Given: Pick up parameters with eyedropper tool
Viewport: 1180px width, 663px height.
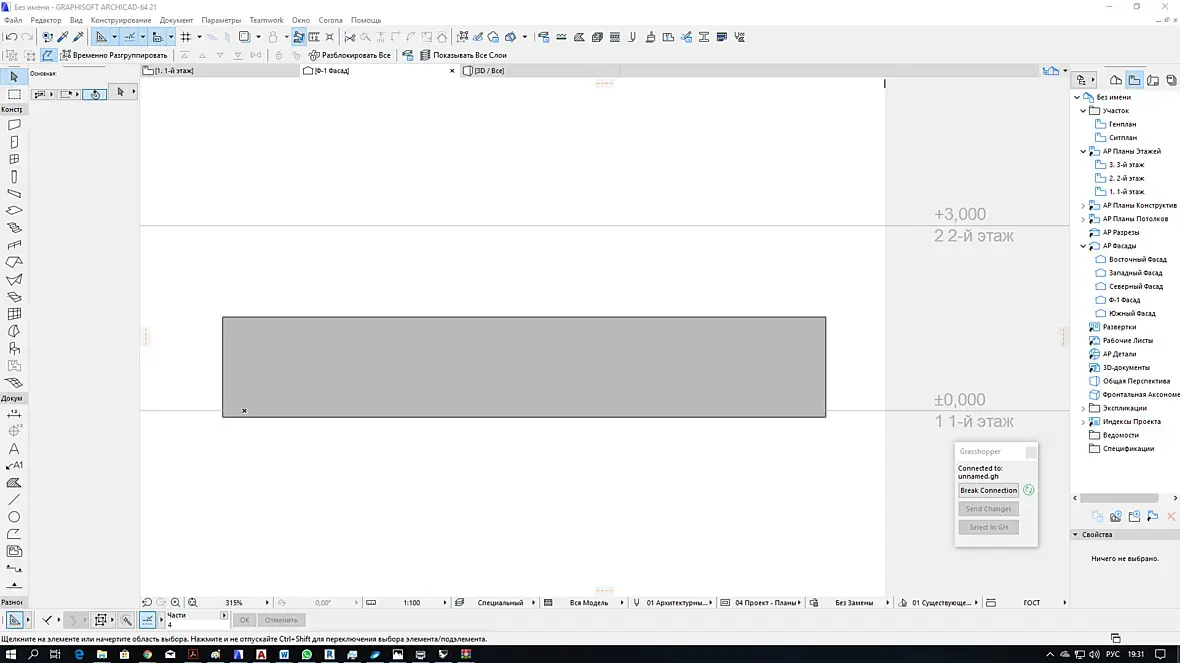Looking at the screenshot, I should point(63,37).
